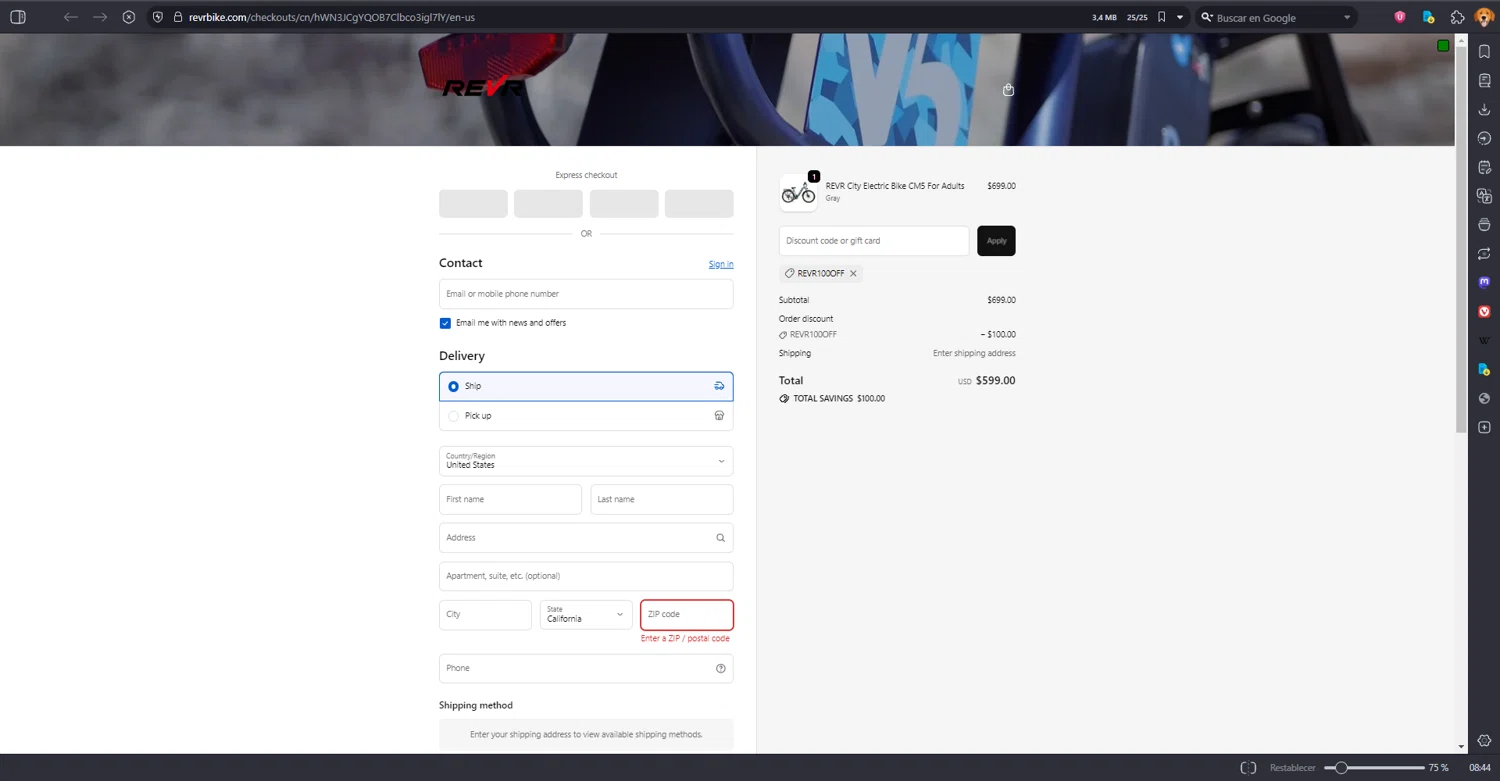Image resolution: width=1500 pixels, height=781 pixels.
Task: Click the Sign in link
Action: tap(721, 264)
